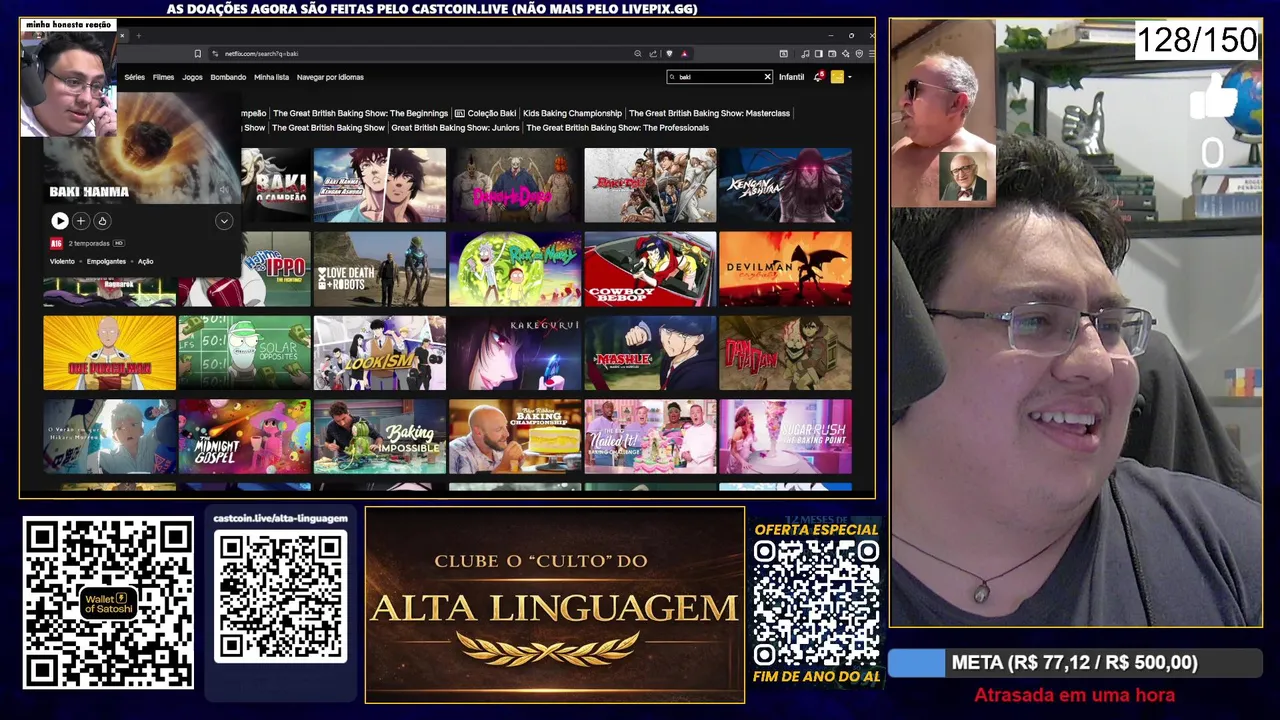This screenshot has height=720, width=1280.
Task: Open the Baki Hanma vs Kengan Ashura thumbnail
Action: pos(380,185)
